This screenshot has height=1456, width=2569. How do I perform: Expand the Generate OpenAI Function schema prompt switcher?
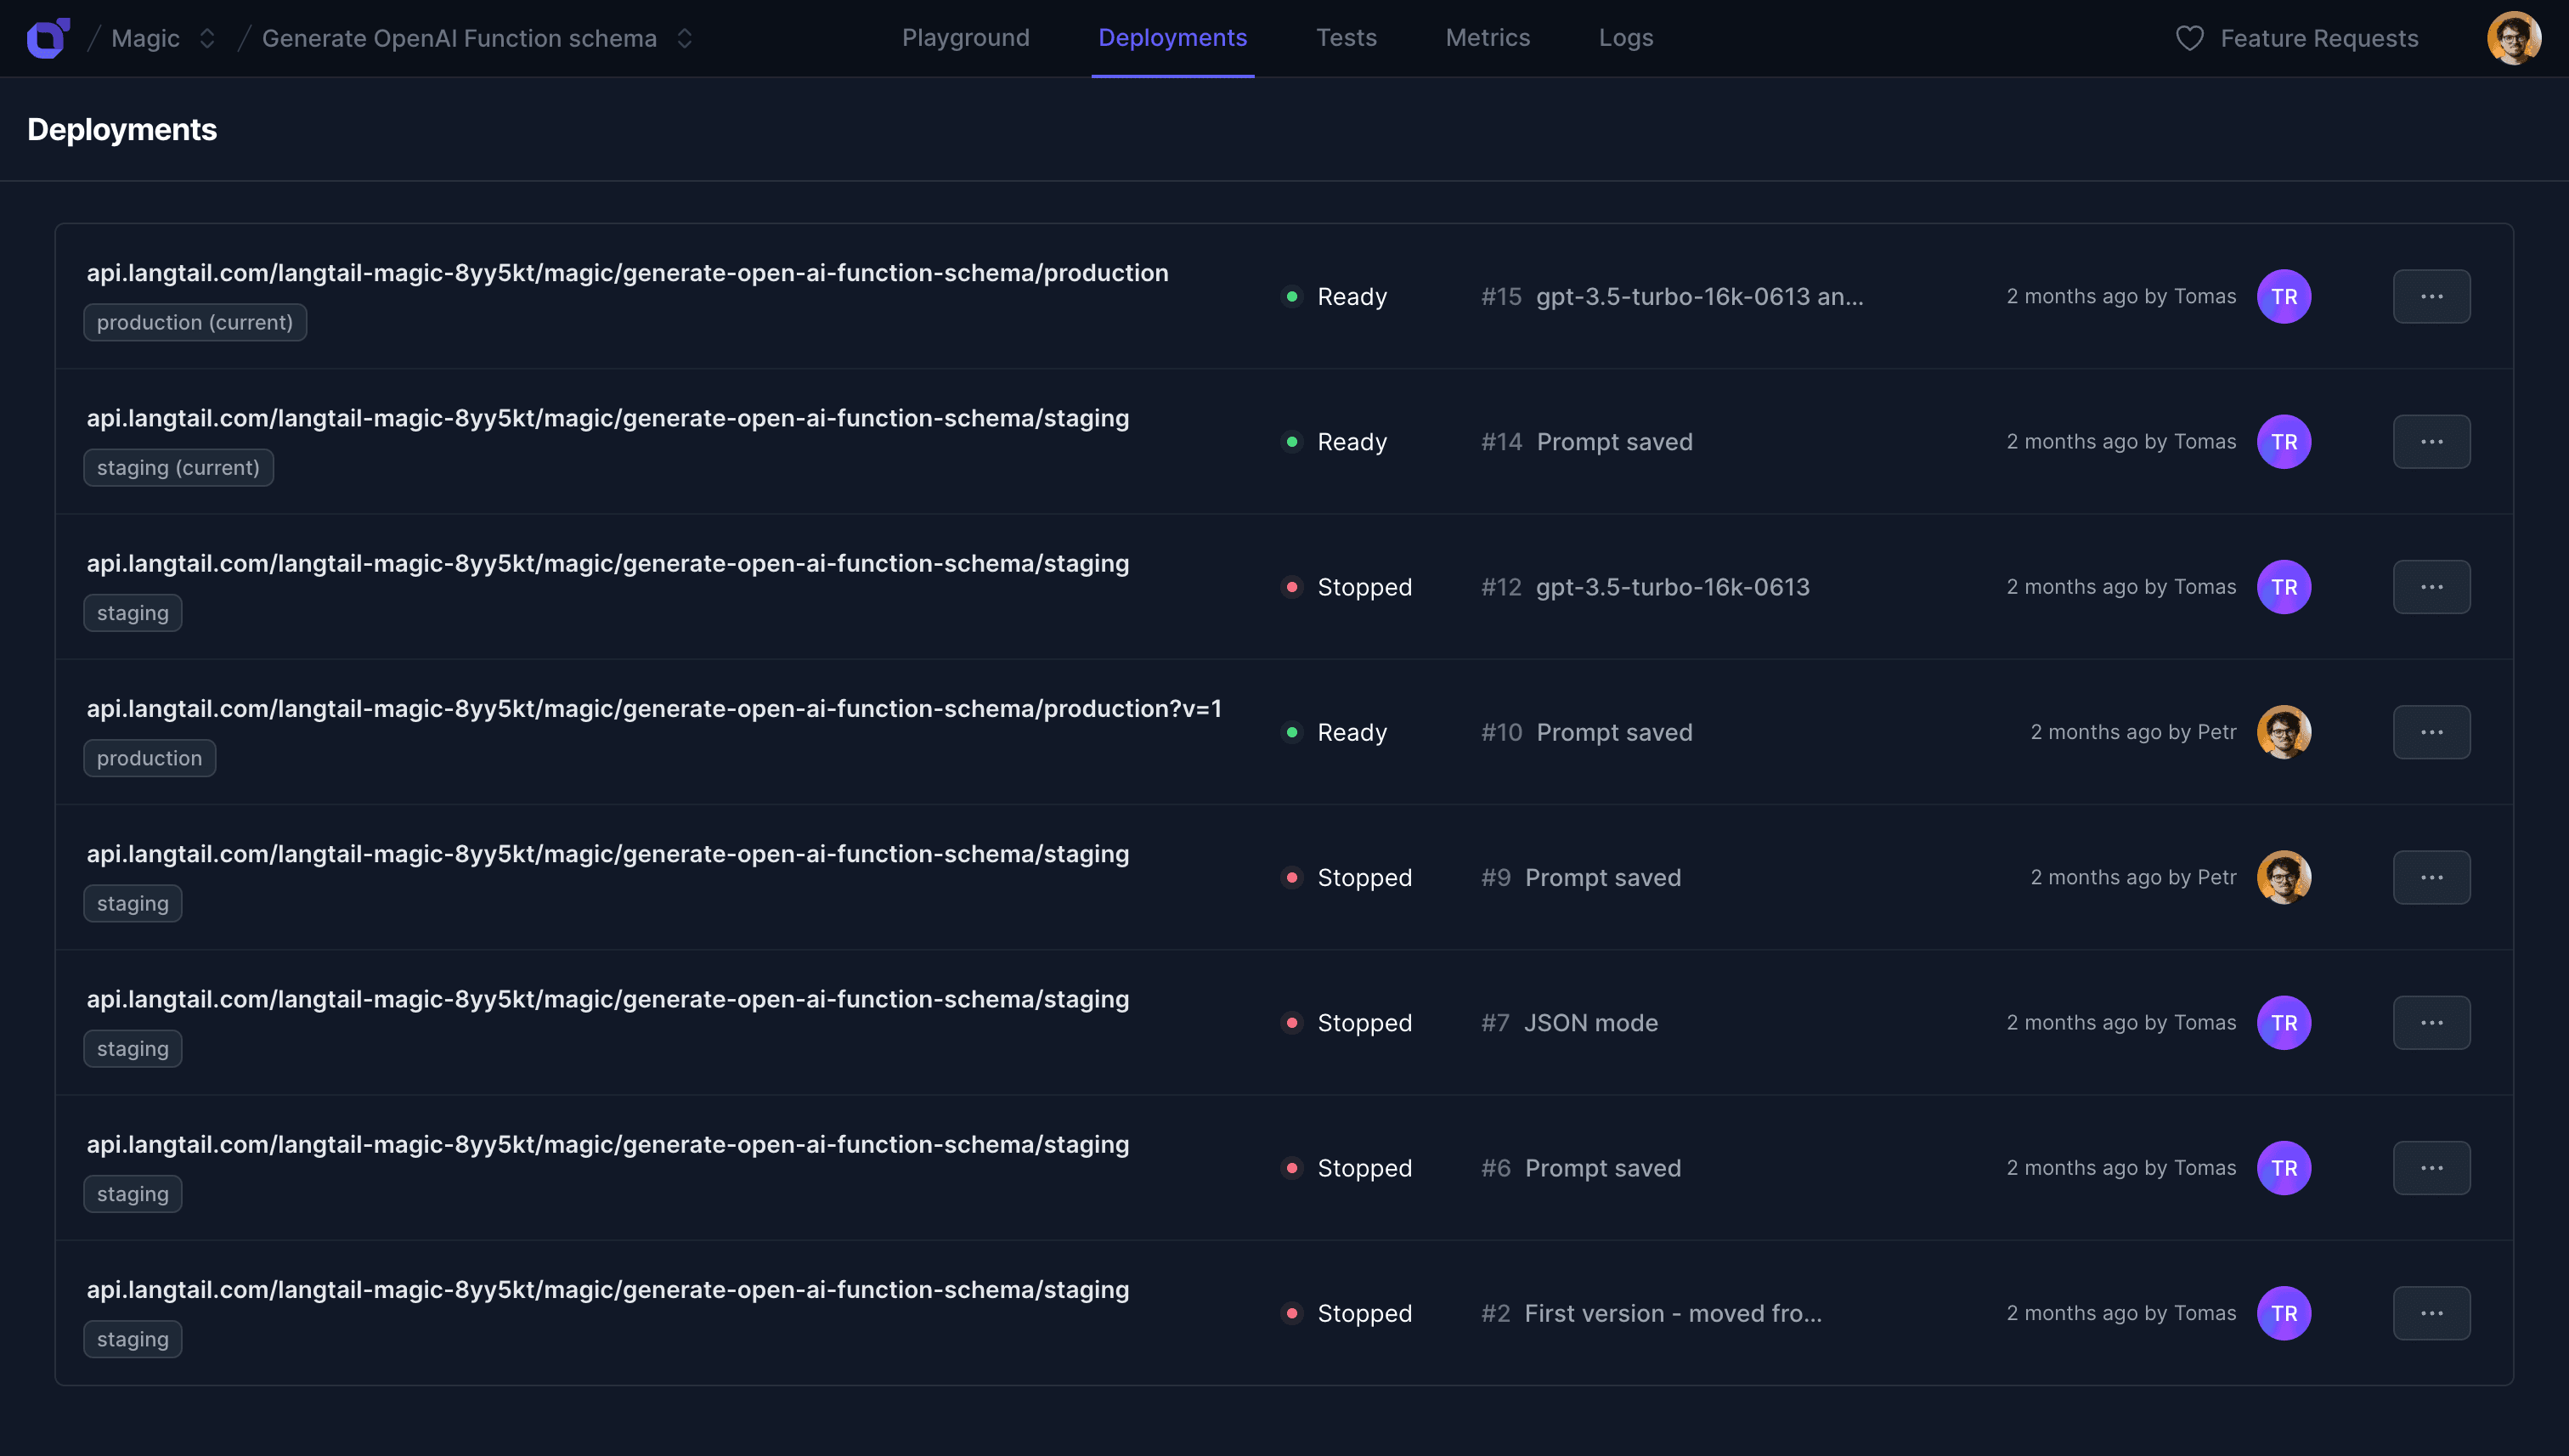pos(685,38)
